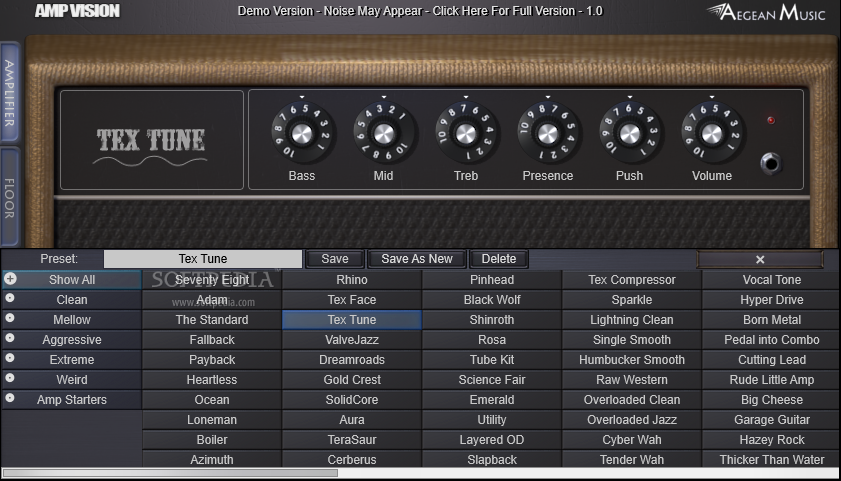The image size is (841, 481).
Task: Choose the Dreamroads preset
Action: (352, 360)
